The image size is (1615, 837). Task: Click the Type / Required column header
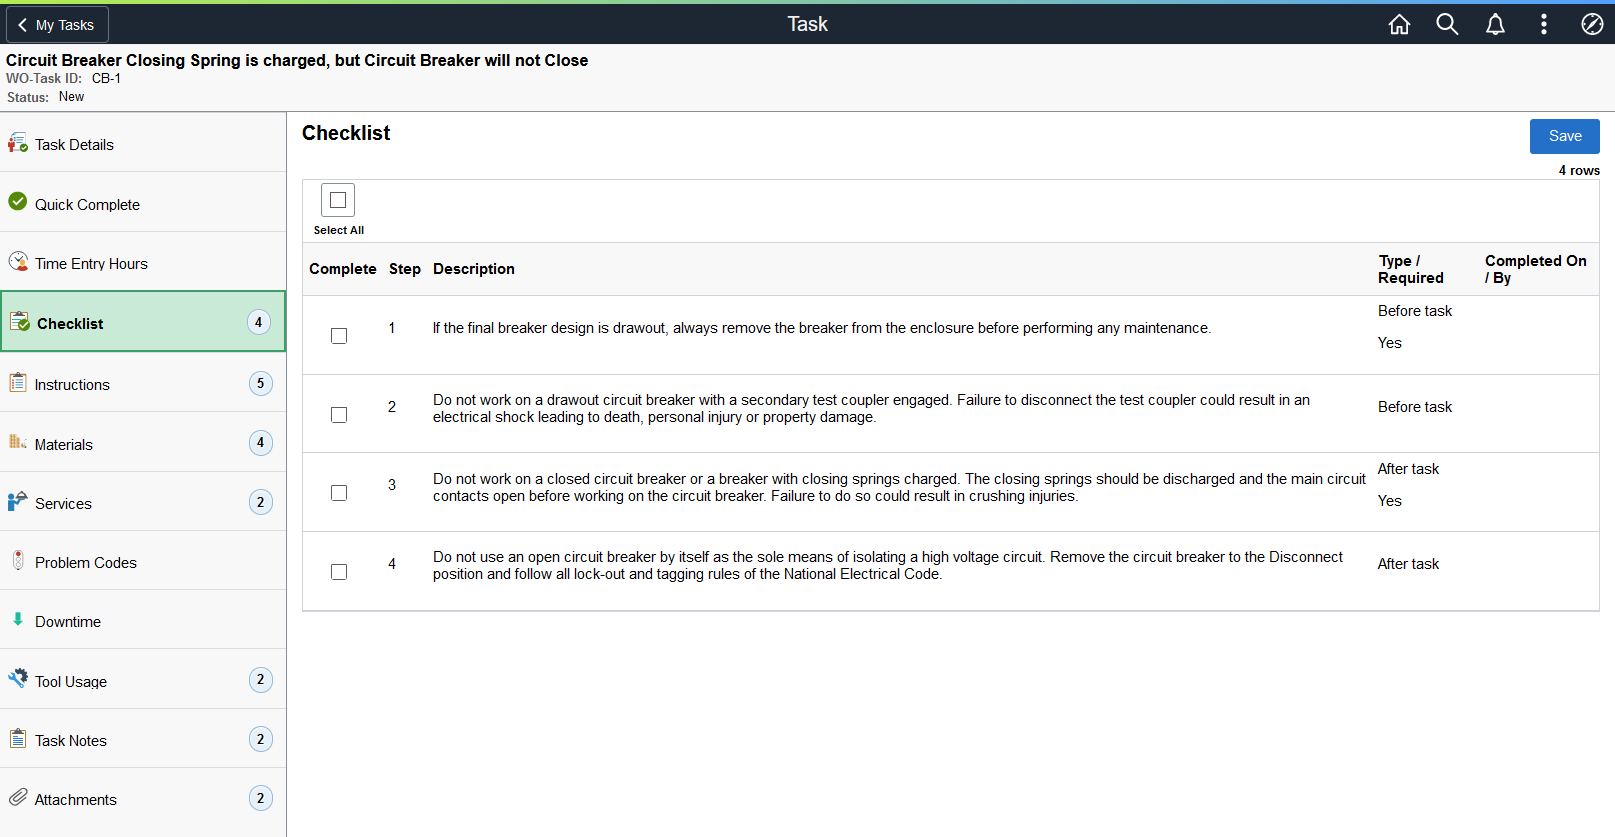click(1410, 269)
